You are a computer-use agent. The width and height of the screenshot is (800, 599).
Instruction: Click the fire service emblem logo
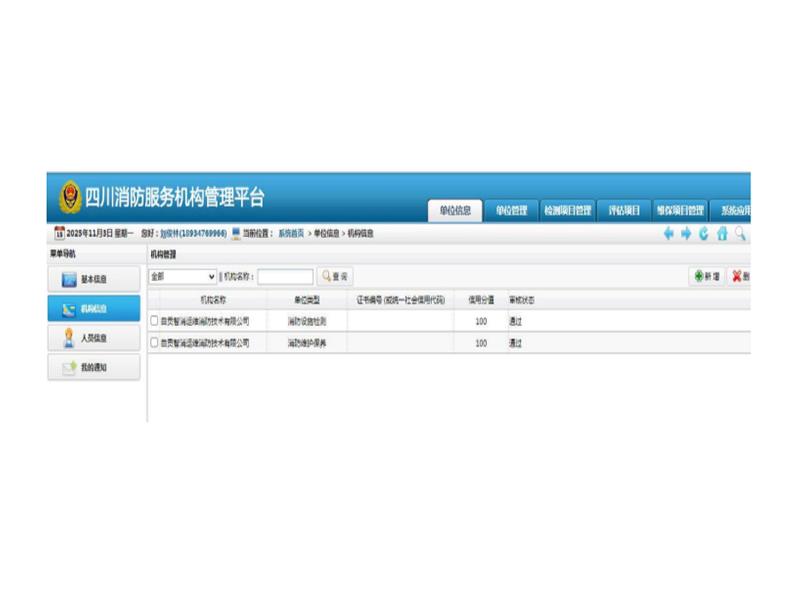tap(70, 196)
